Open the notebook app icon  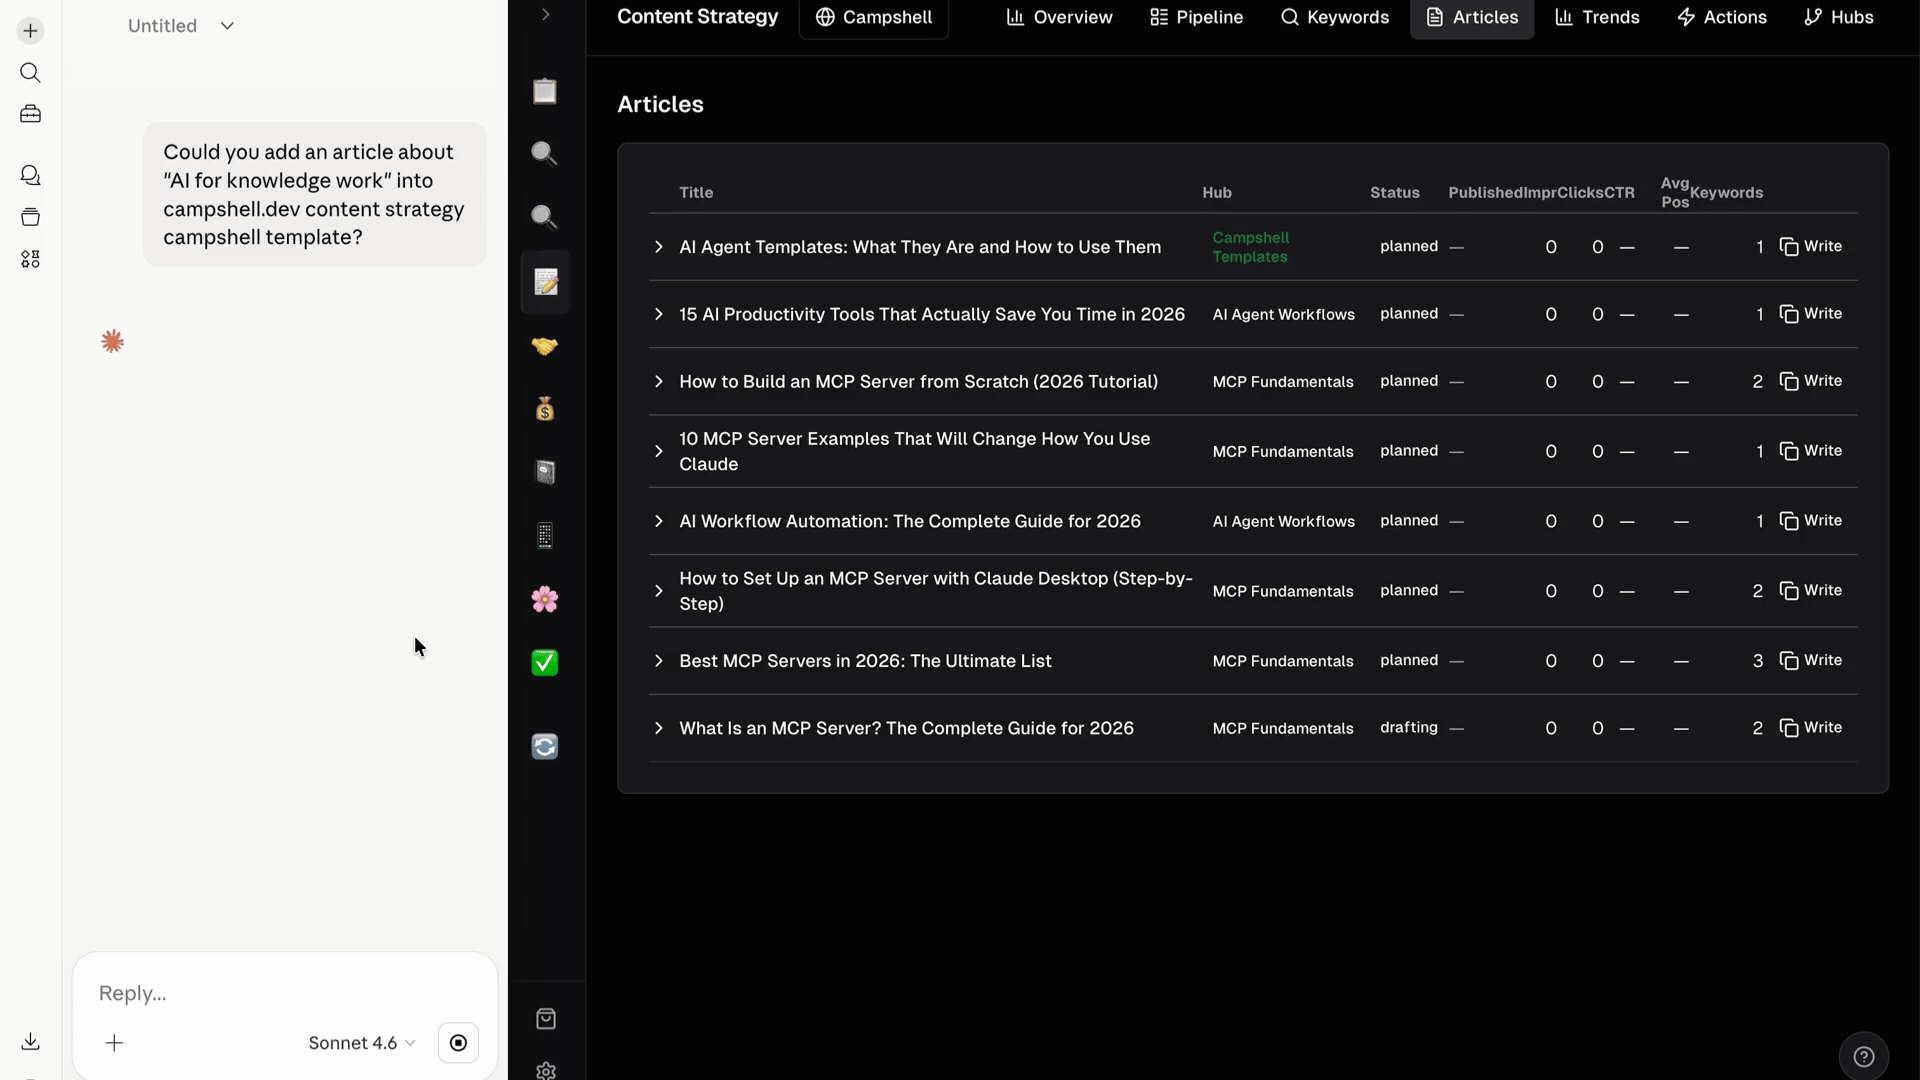[x=545, y=472]
